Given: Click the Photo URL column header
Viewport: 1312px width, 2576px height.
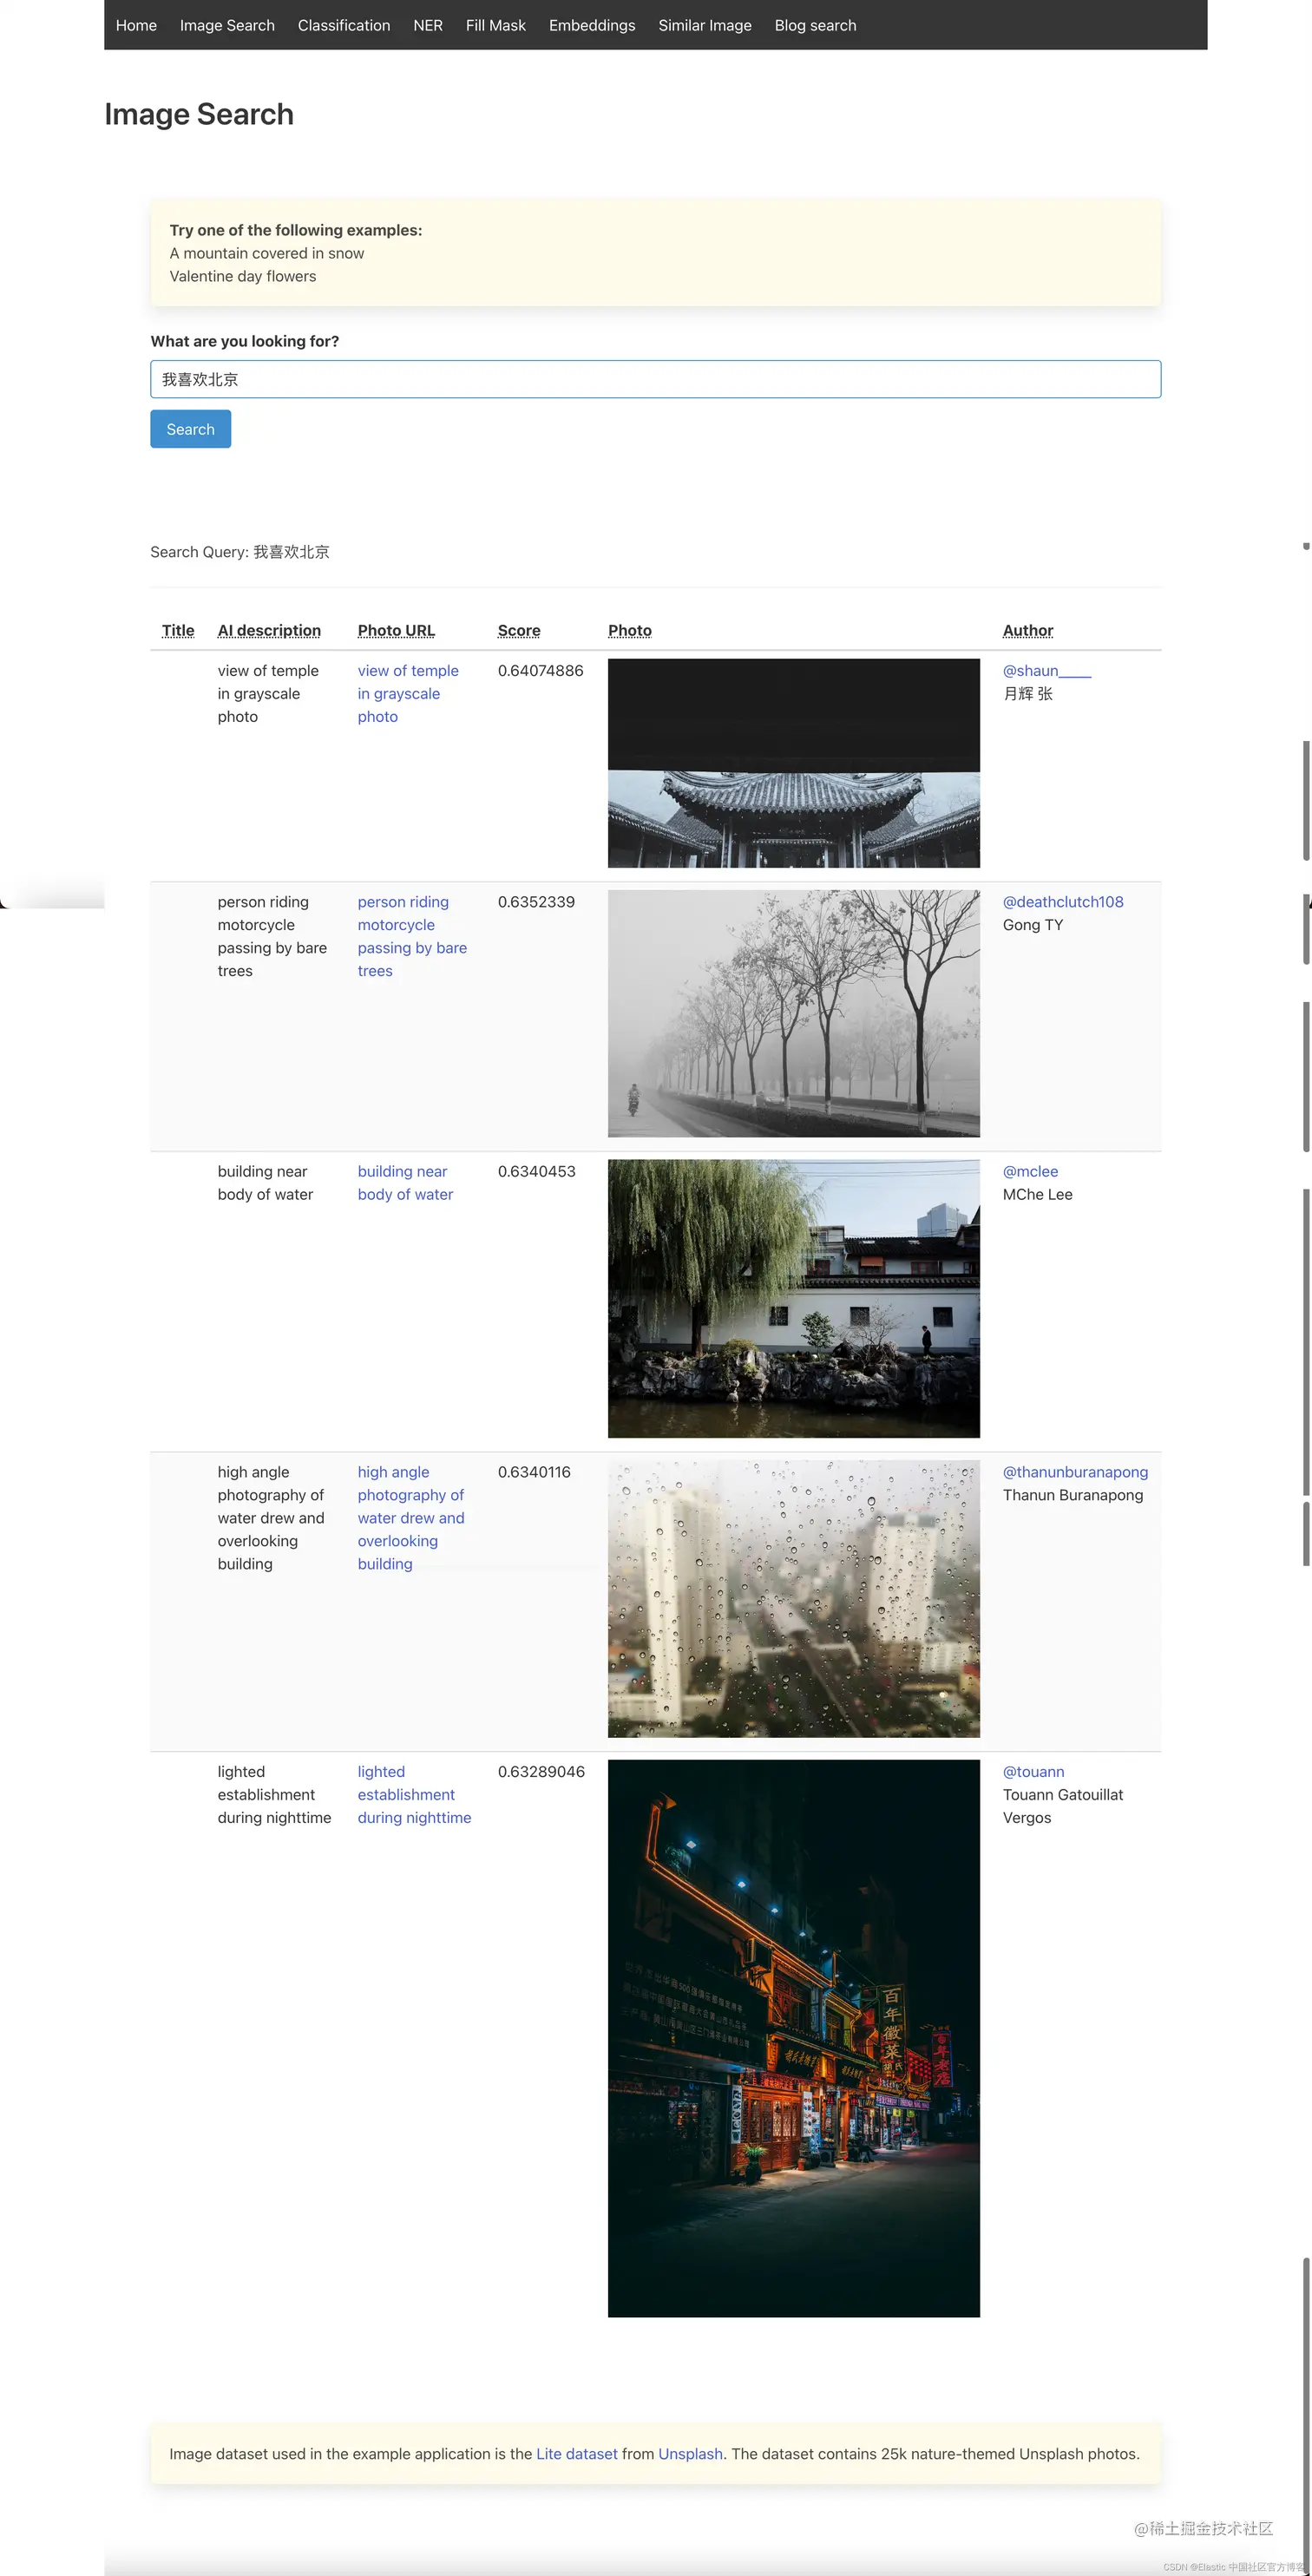Looking at the screenshot, I should click(x=396, y=630).
